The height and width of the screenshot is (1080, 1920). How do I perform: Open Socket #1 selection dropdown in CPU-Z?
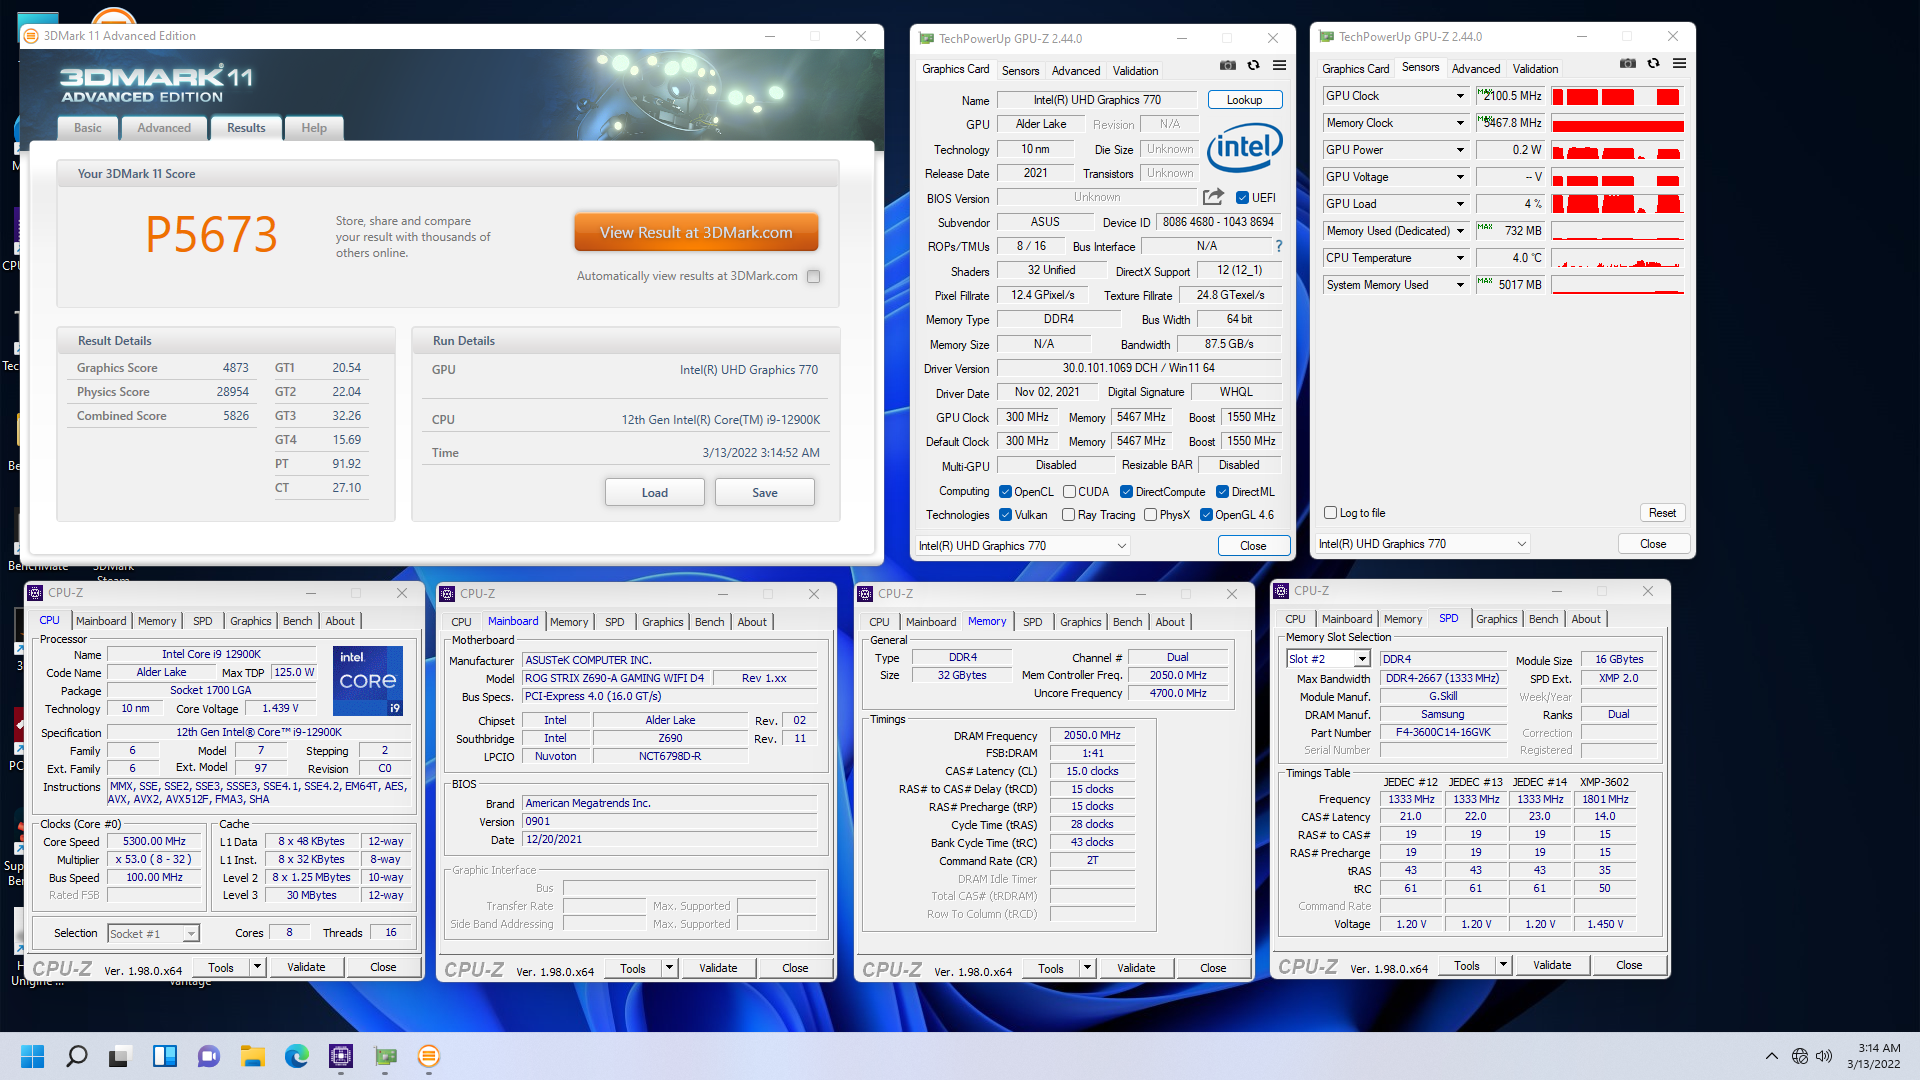(x=190, y=934)
